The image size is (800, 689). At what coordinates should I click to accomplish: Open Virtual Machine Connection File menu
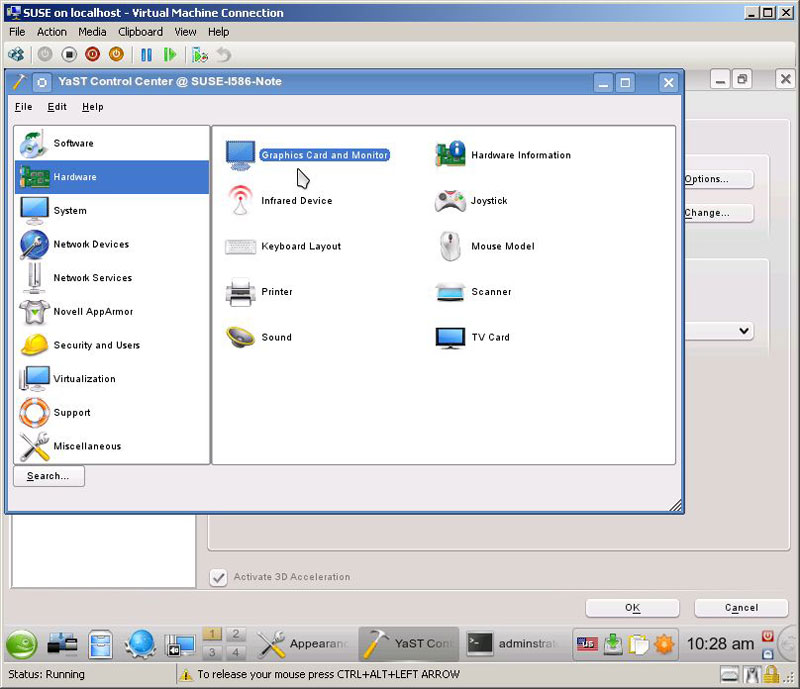click(17, 32)
